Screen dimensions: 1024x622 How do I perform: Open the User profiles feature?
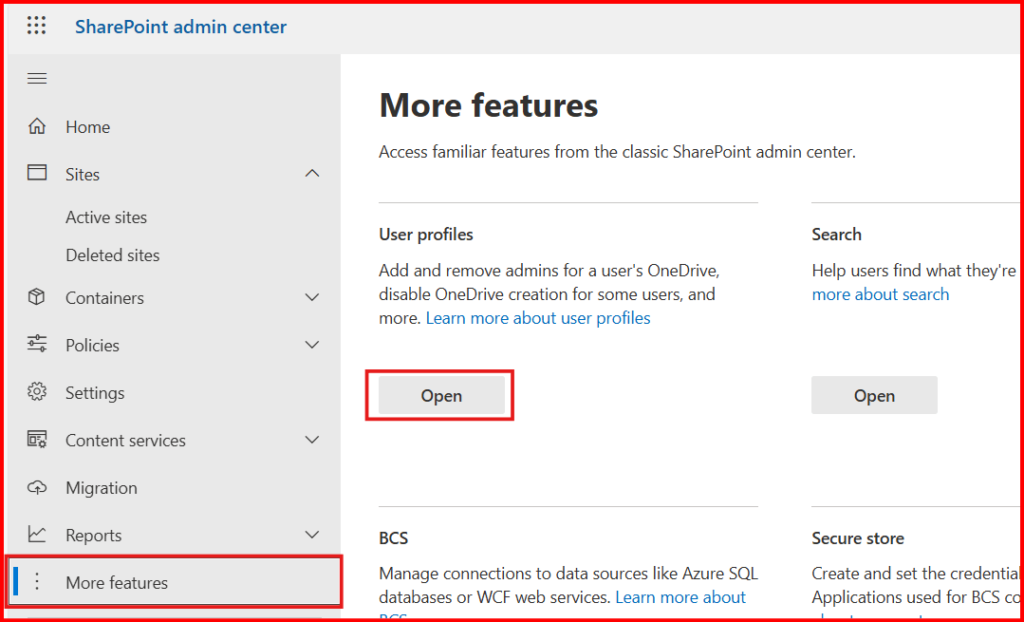440,395
